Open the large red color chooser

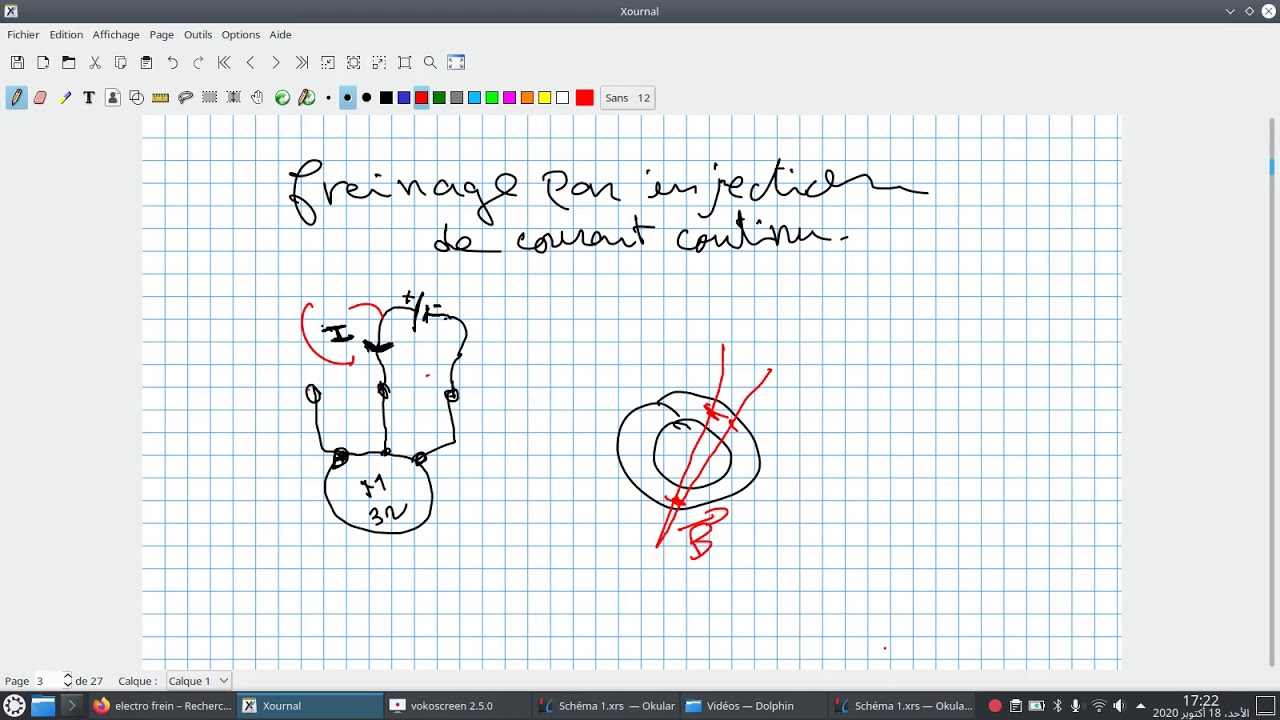tap(585, 97)
